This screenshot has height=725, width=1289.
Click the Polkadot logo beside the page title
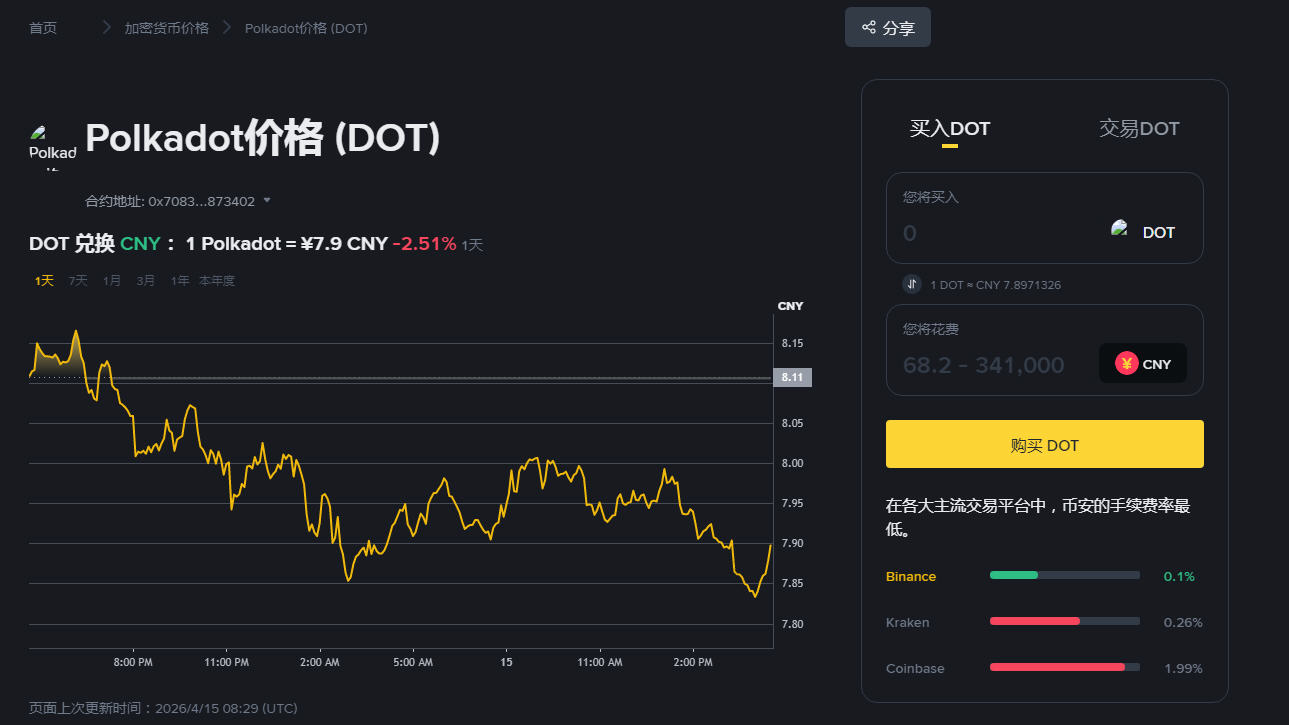coord(53,146)
